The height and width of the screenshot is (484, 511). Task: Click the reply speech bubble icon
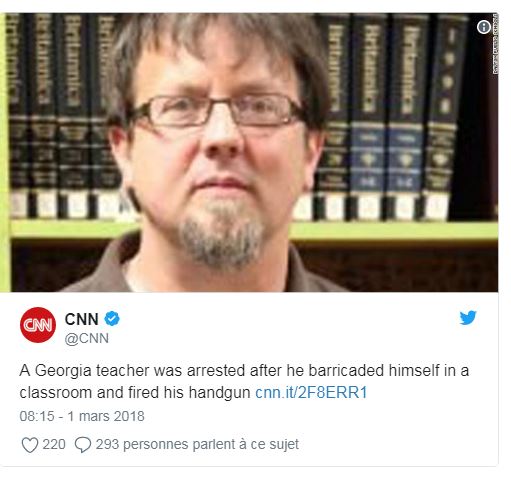click(x=83, y=445)
